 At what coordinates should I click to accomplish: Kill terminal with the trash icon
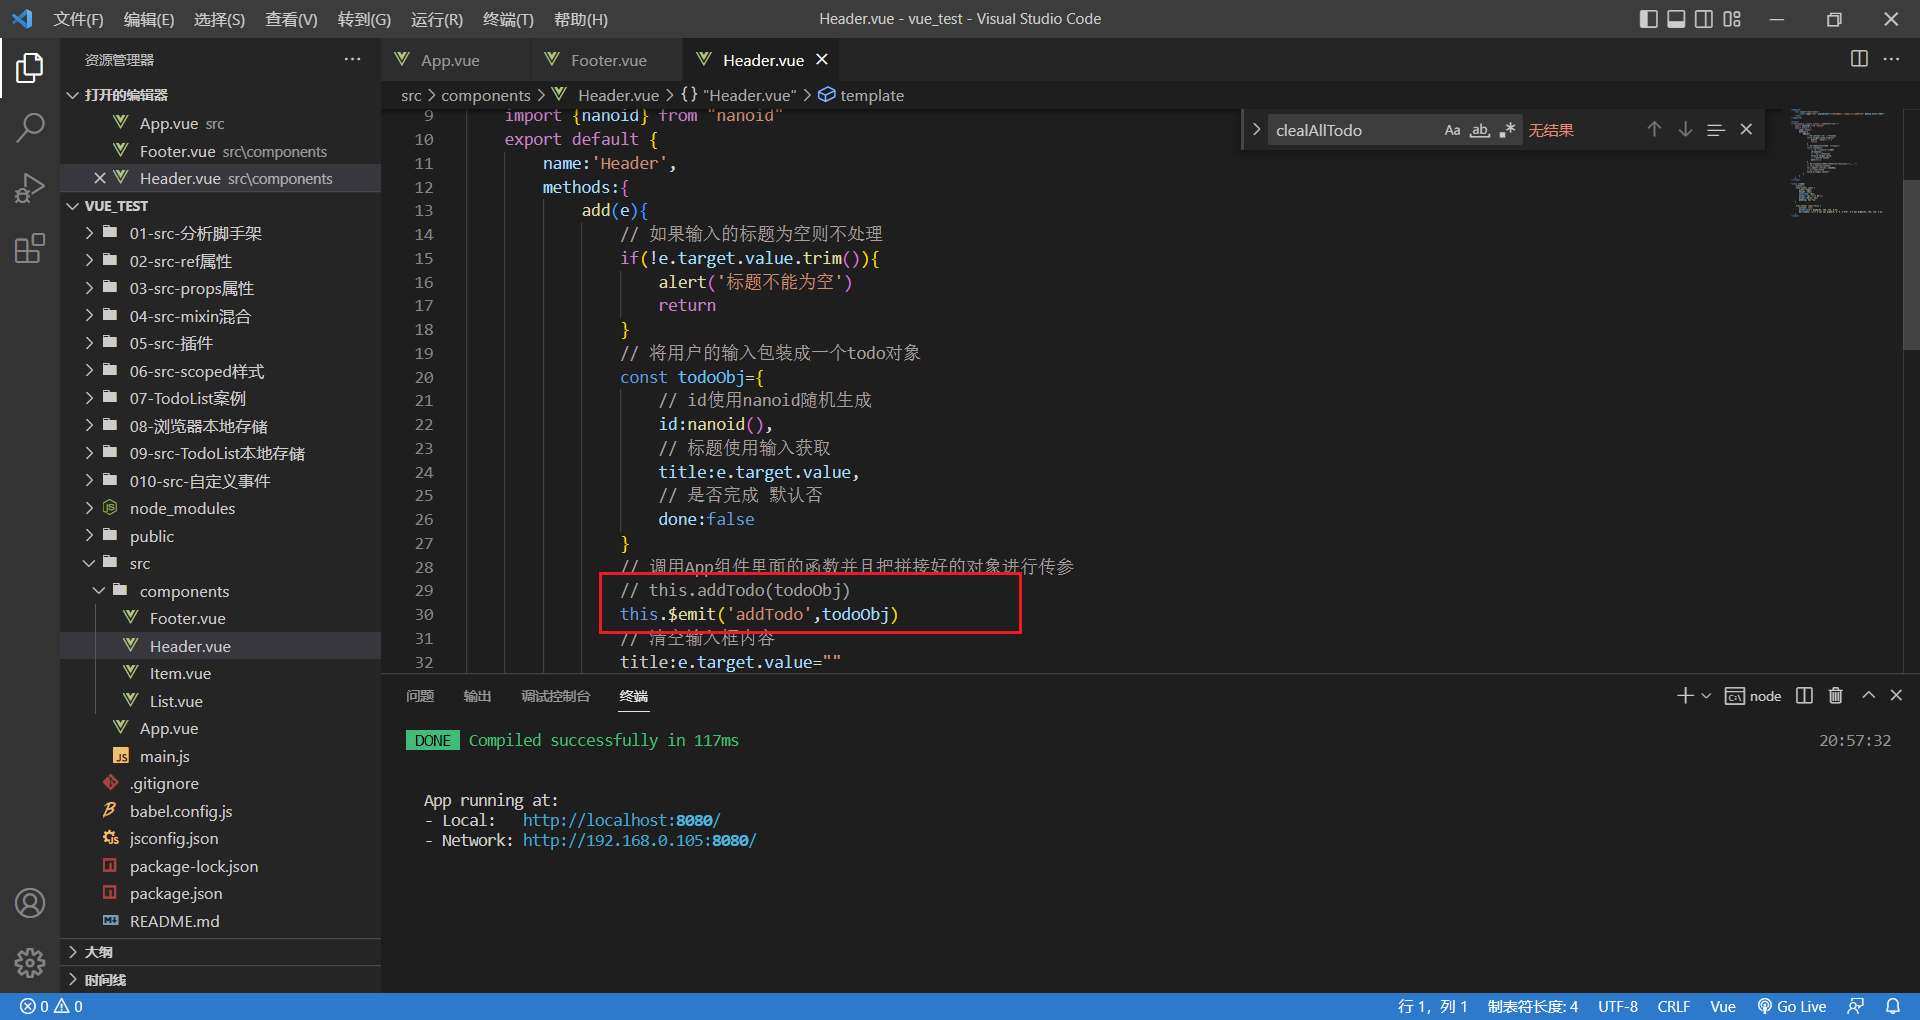point(1835,695)
